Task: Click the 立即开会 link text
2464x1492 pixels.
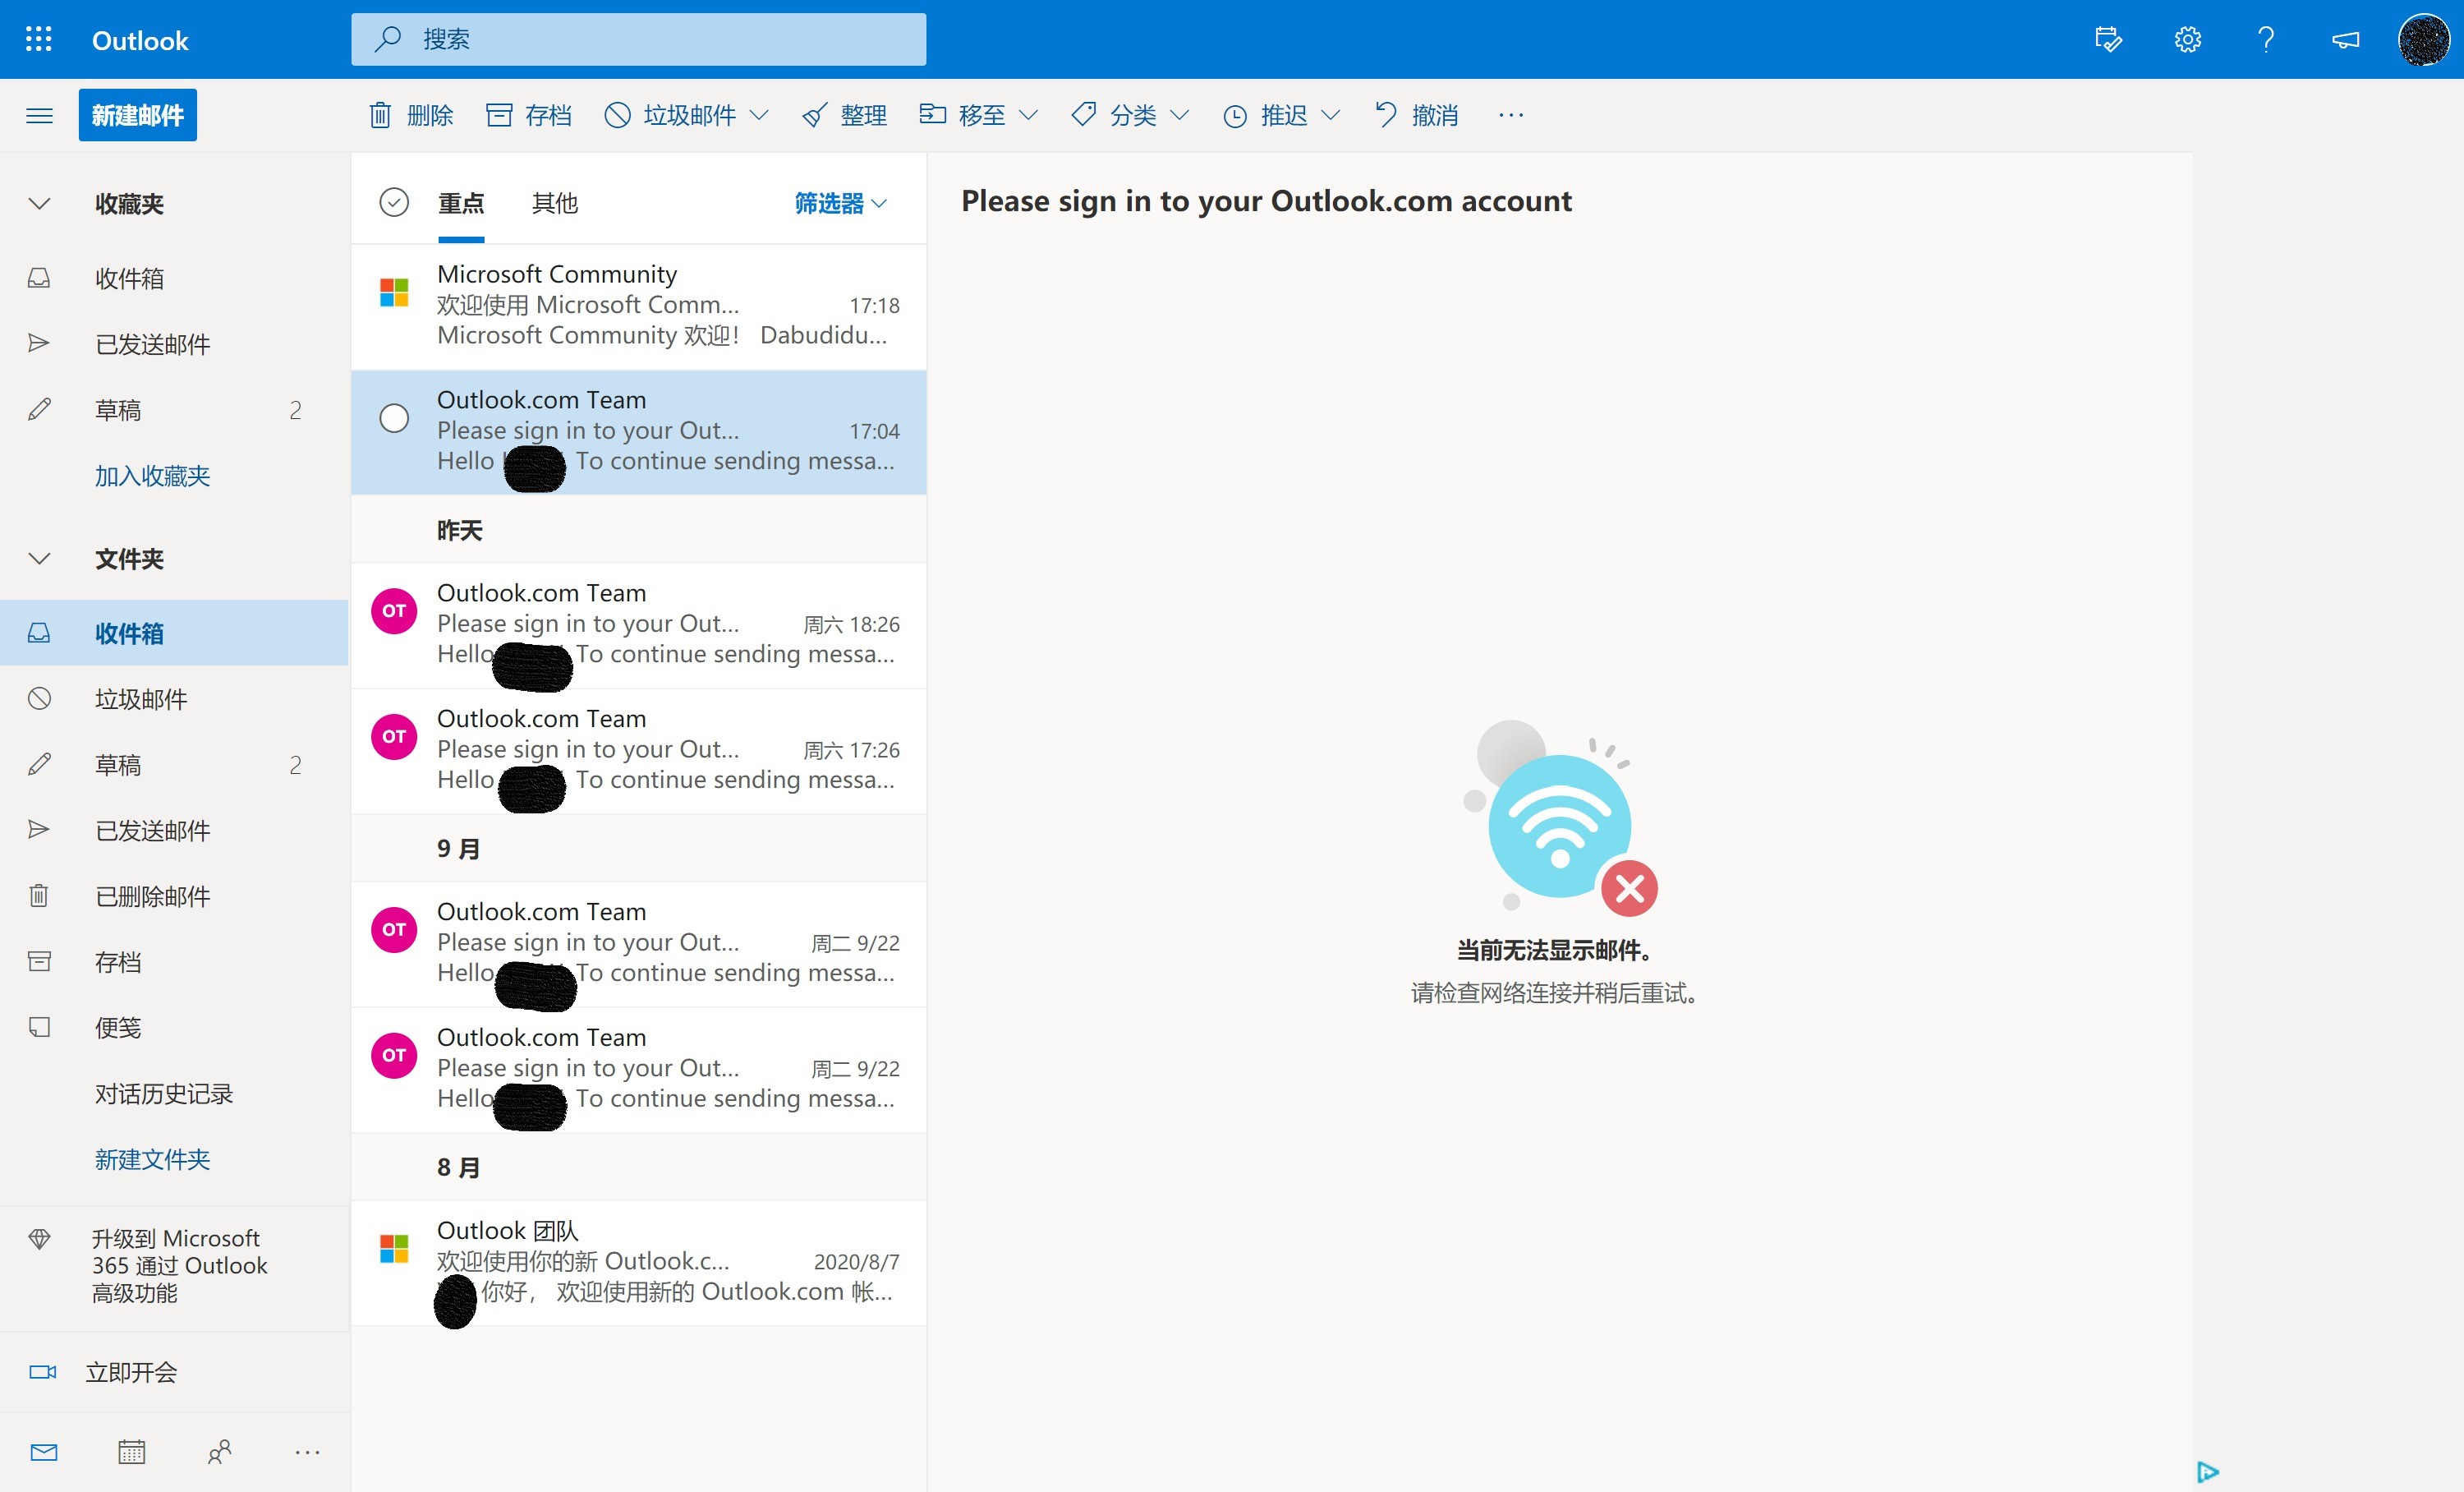Action: click(x=131, y=1372)
